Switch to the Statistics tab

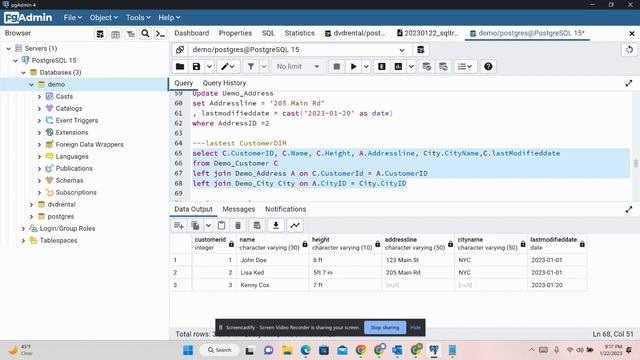300,33
